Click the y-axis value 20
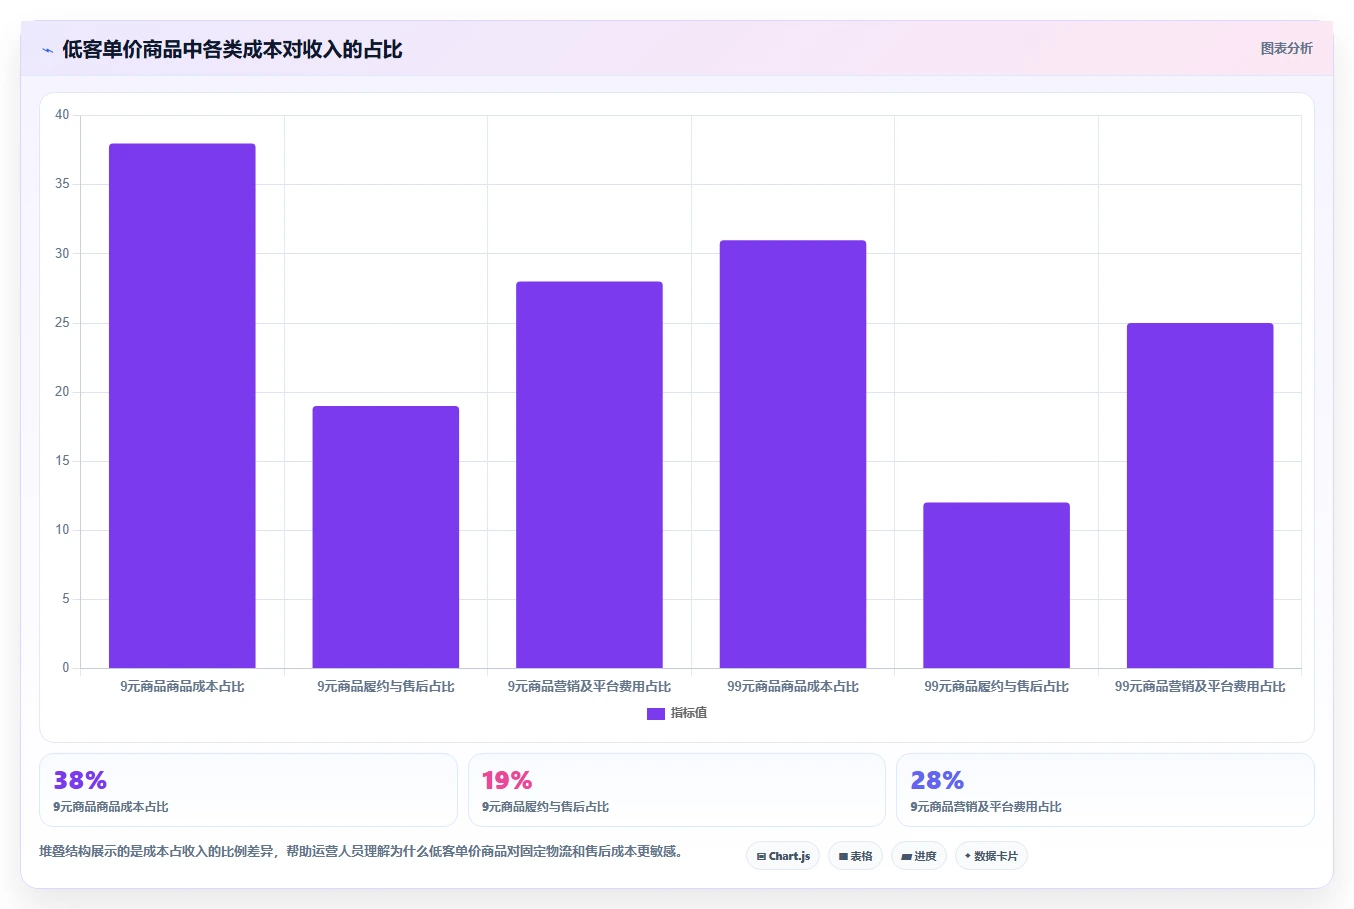The image size is (1354, 909). pyautogui.click(x=62, y=392)
